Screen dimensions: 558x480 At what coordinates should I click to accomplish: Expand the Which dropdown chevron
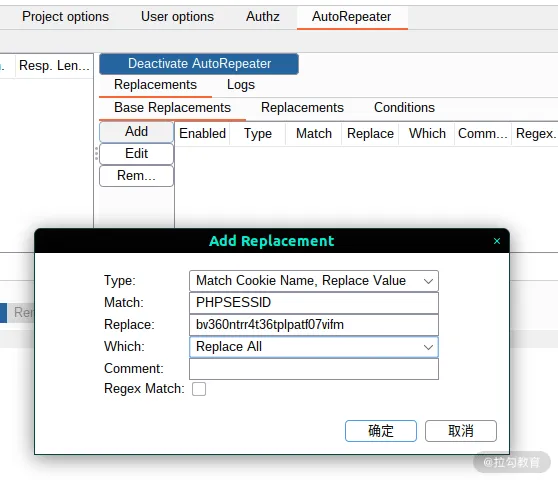(x=428, y=347)
